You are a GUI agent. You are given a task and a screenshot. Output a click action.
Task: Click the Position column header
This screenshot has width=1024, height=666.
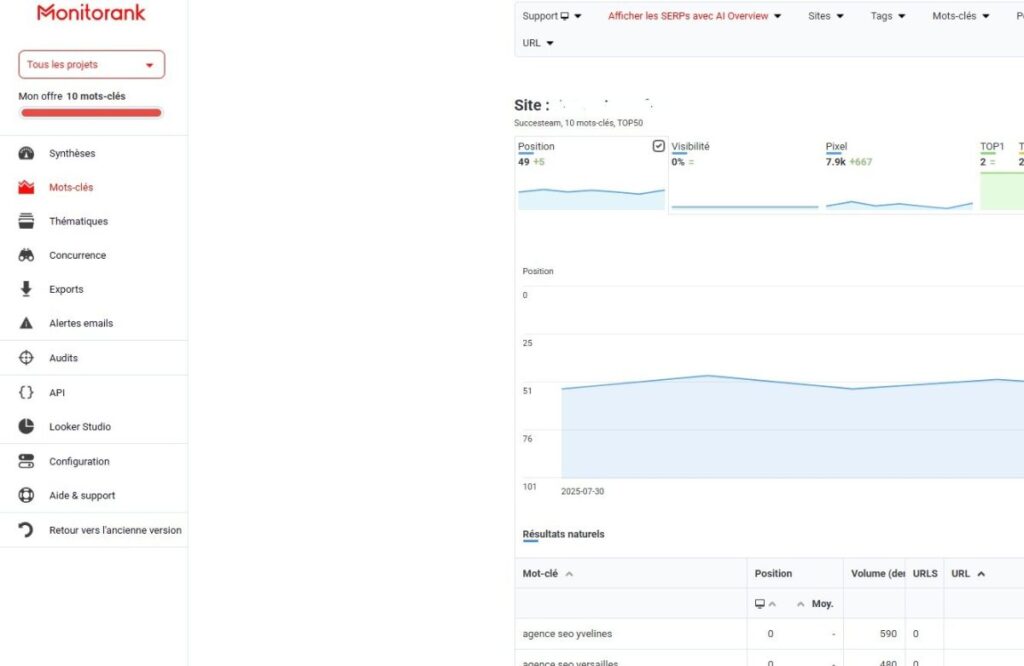coord(773,573)
